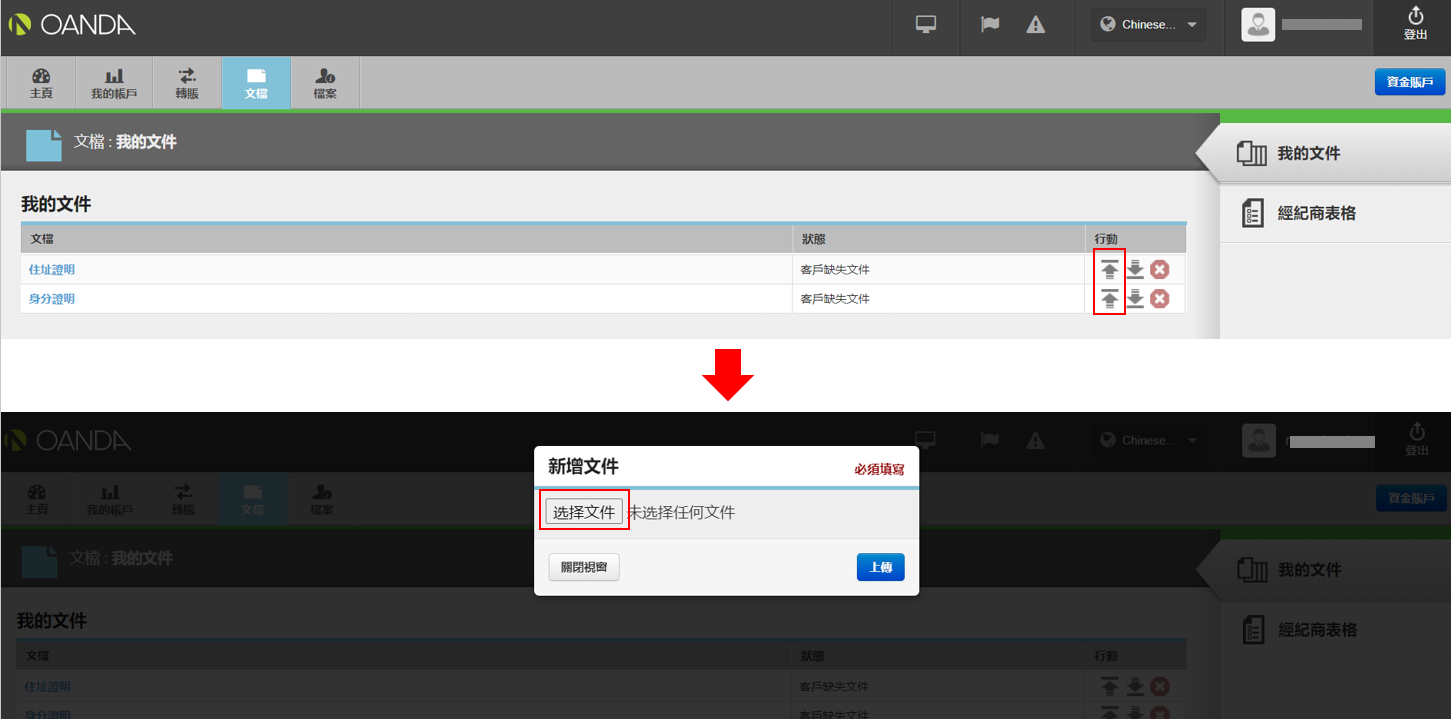Image resolution: width=1451 pixels, height=719 pixels.
Task: Close the dialog with 關閉視窗 button
Action: 584,567
